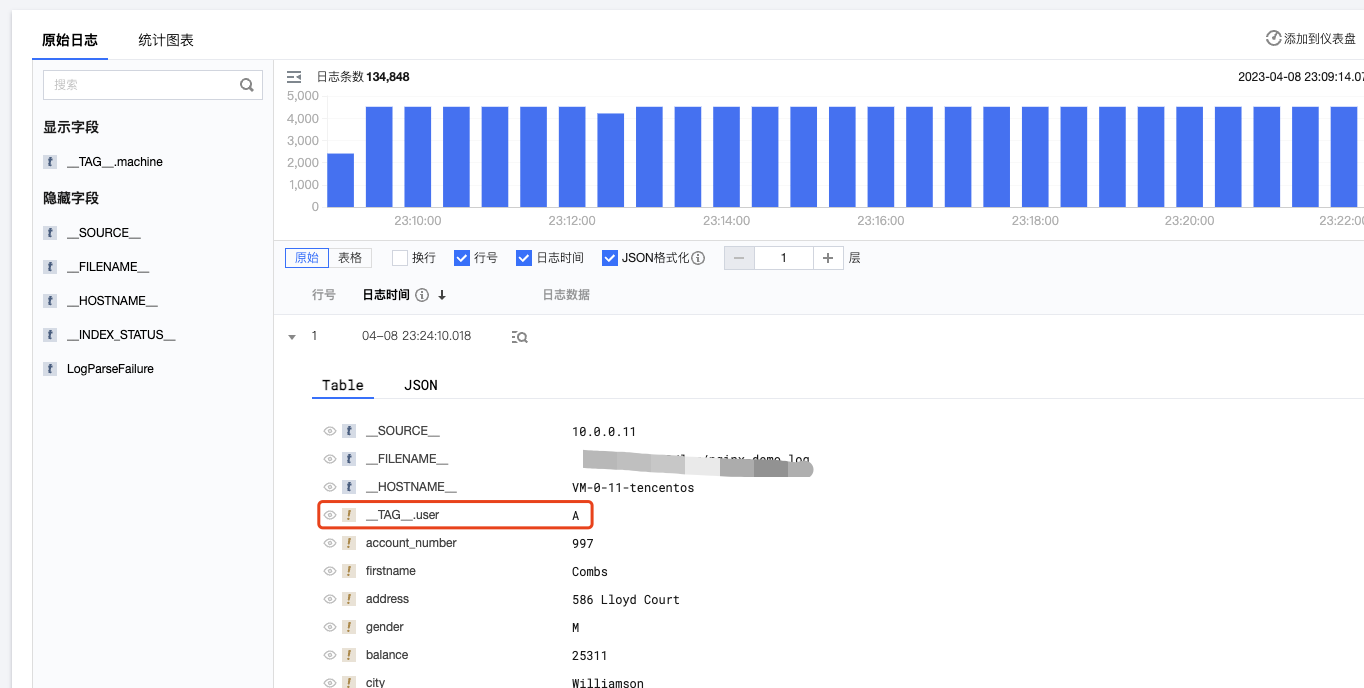This screenshot has width=1364, height=688.
Task: Sort logs using 日志时间 arrow icon
Action: pos(442,295)
